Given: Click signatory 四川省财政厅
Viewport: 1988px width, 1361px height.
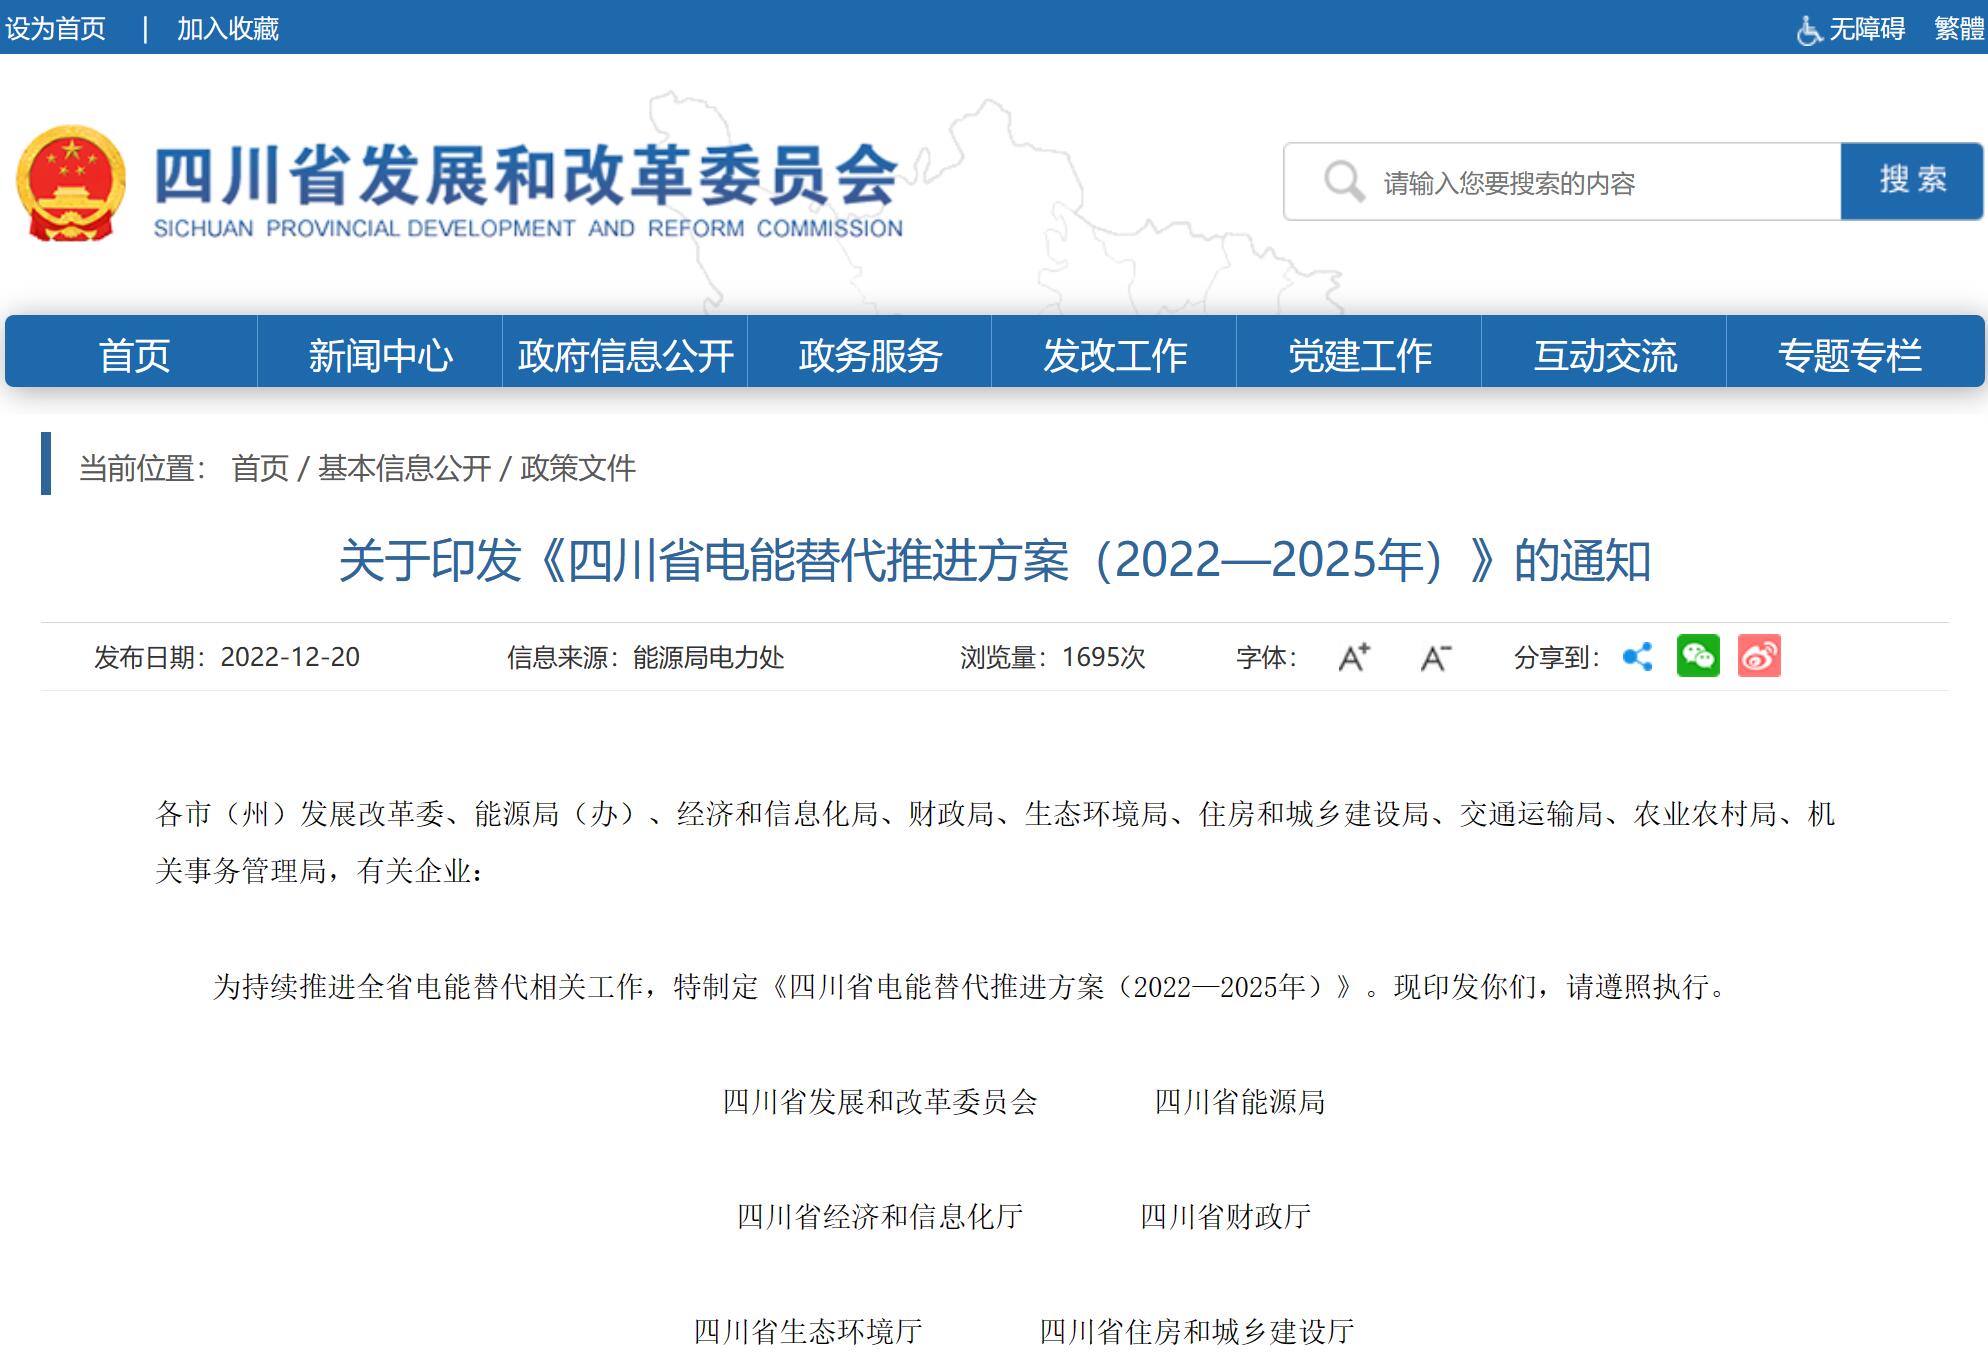Looking at the screenshot, I should pyautogui.click(x=1226, y=1217).
